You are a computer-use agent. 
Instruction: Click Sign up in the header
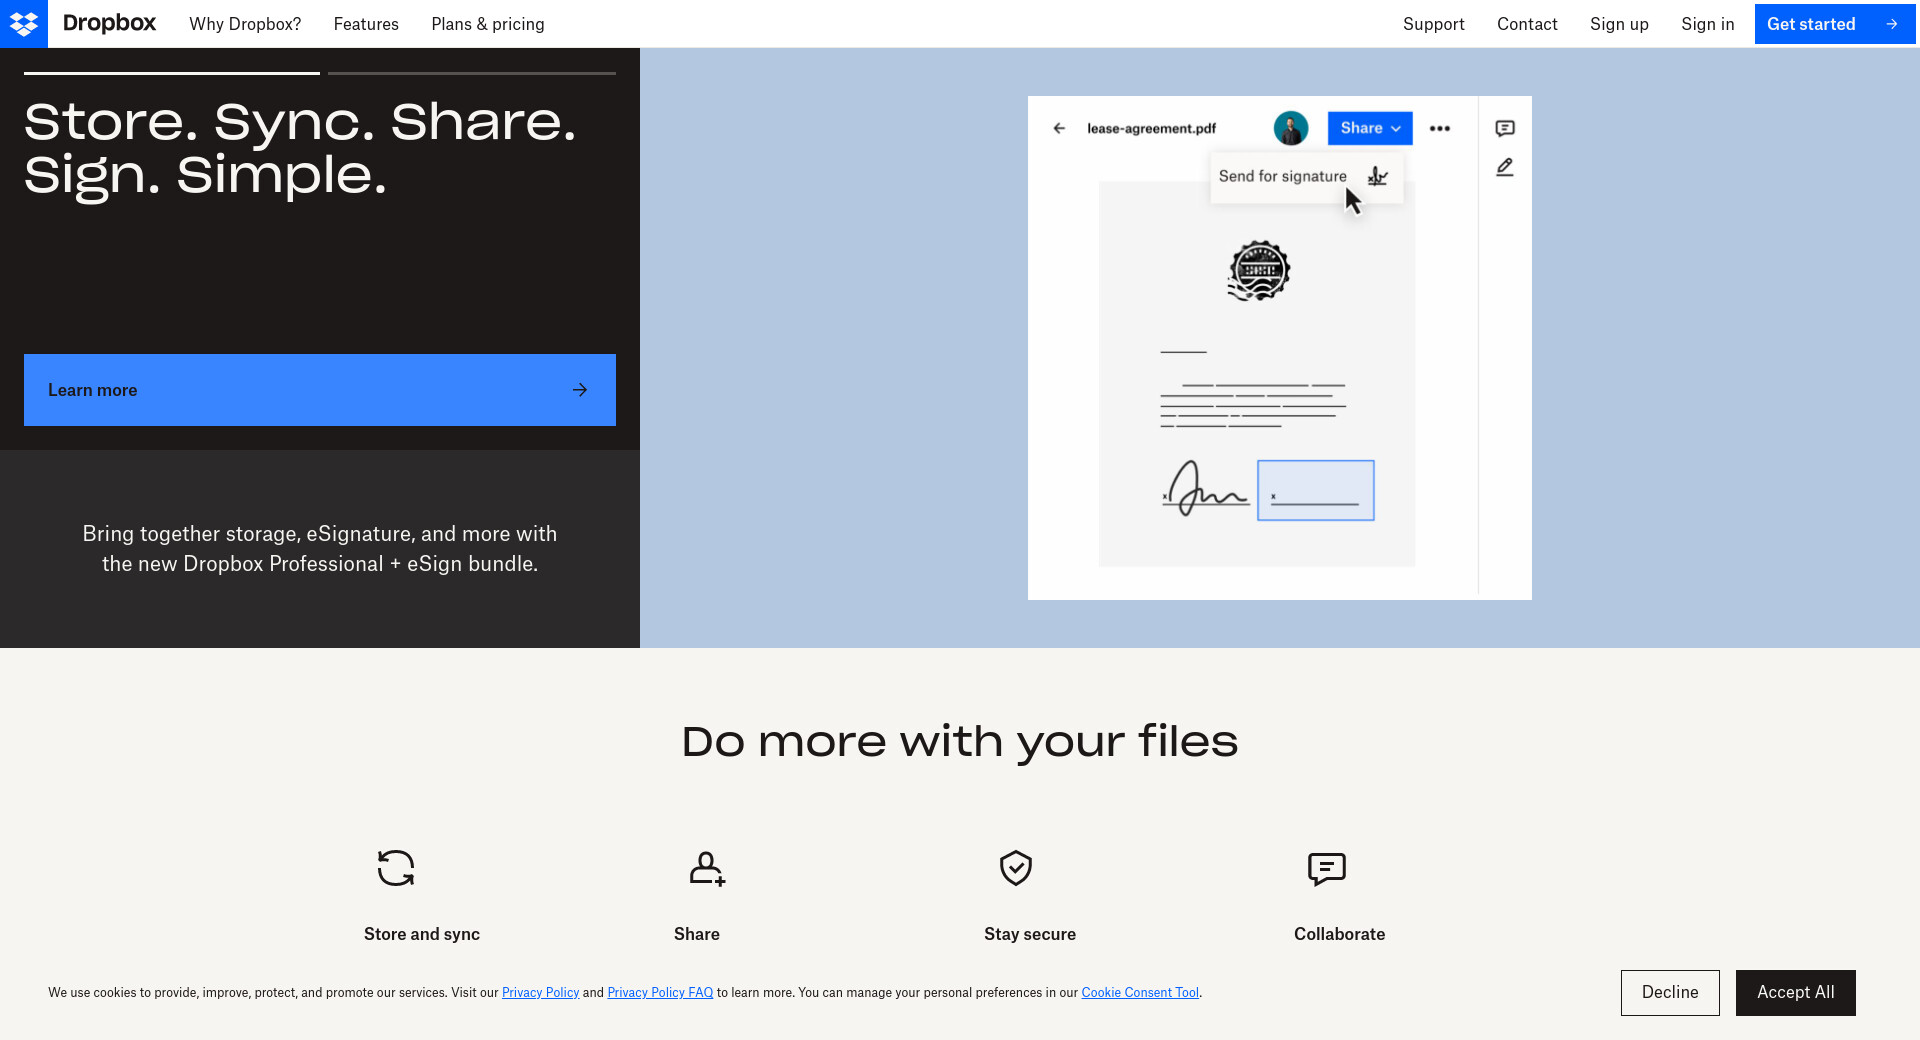[x=1619, y=24]
